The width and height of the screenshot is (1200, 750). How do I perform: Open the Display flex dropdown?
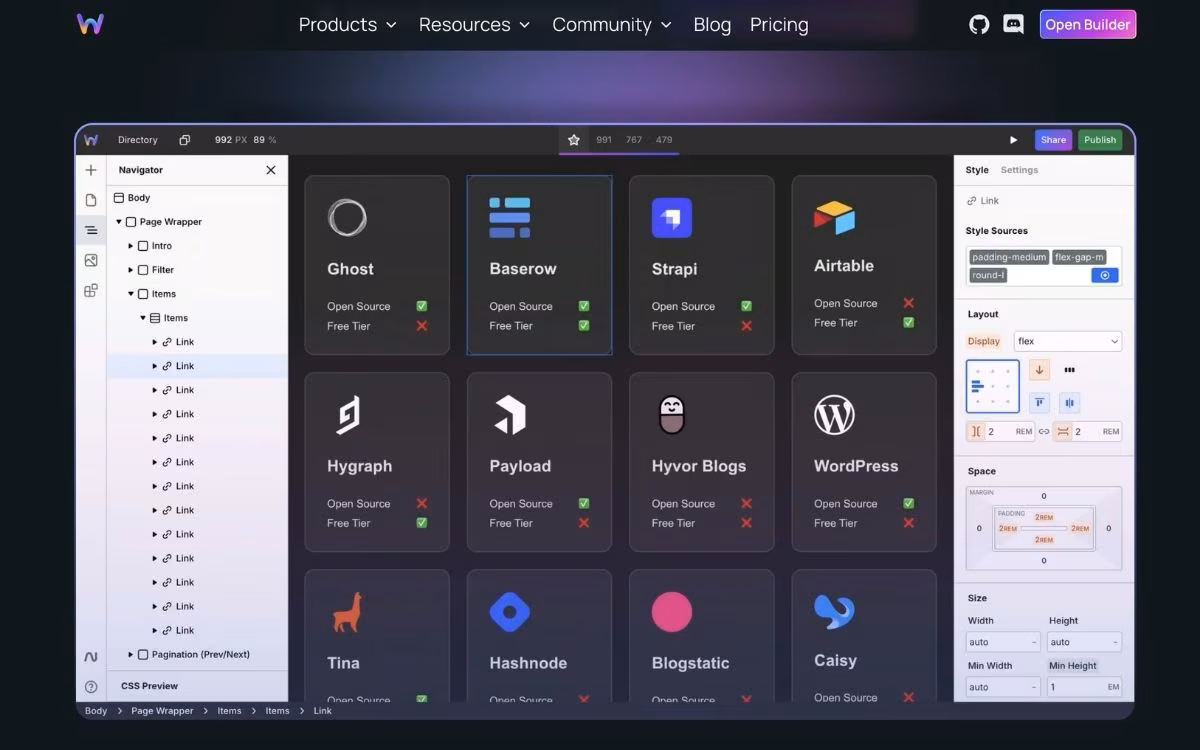pos(1068,341)
